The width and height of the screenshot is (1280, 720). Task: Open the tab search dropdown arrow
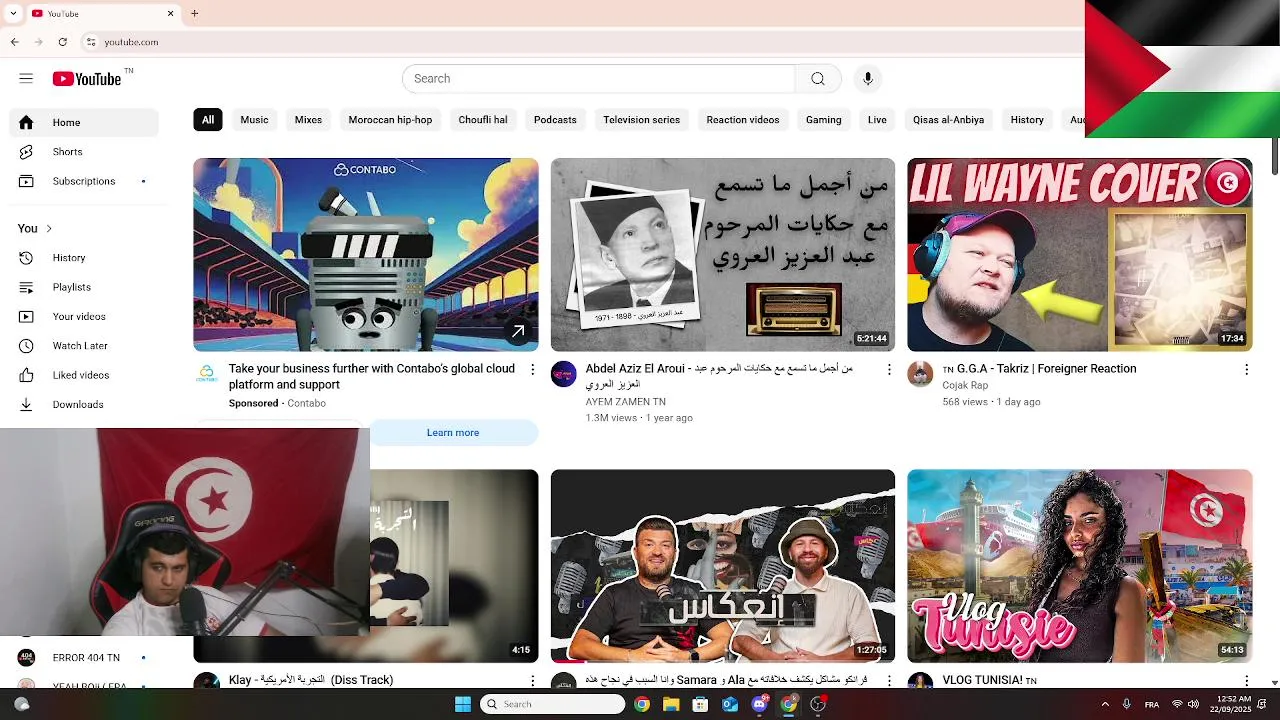click(13, 14)
